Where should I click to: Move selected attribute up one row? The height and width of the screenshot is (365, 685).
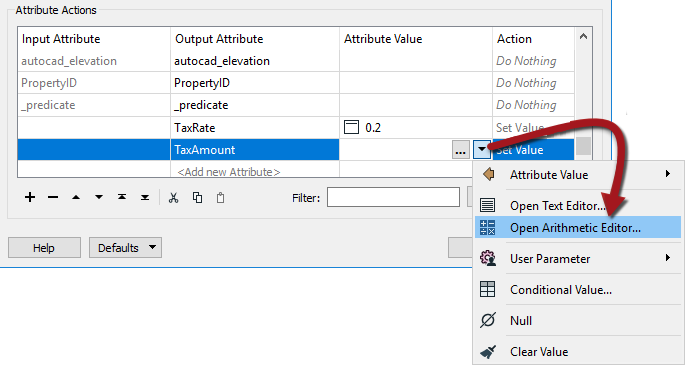click(76, 197)
